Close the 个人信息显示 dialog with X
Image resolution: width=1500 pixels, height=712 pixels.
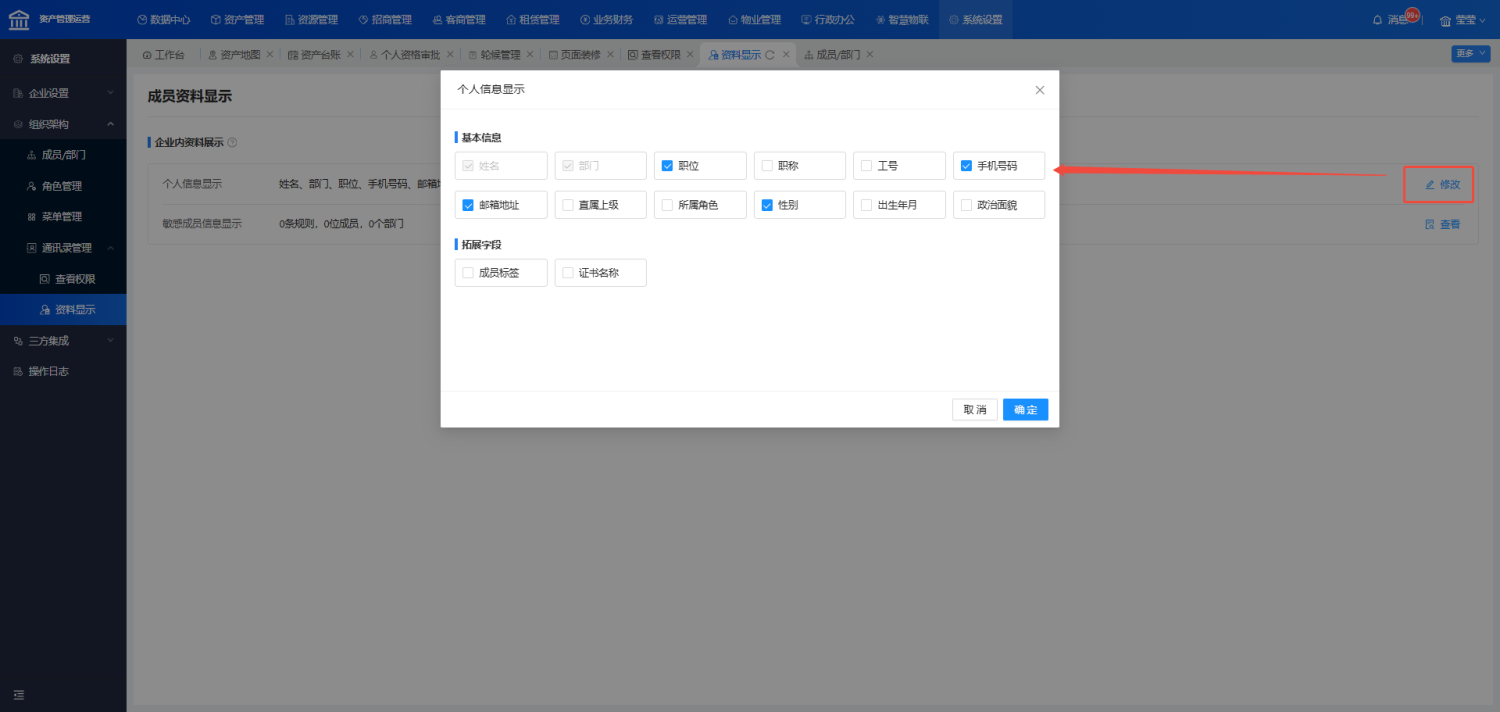point(1039,90)
